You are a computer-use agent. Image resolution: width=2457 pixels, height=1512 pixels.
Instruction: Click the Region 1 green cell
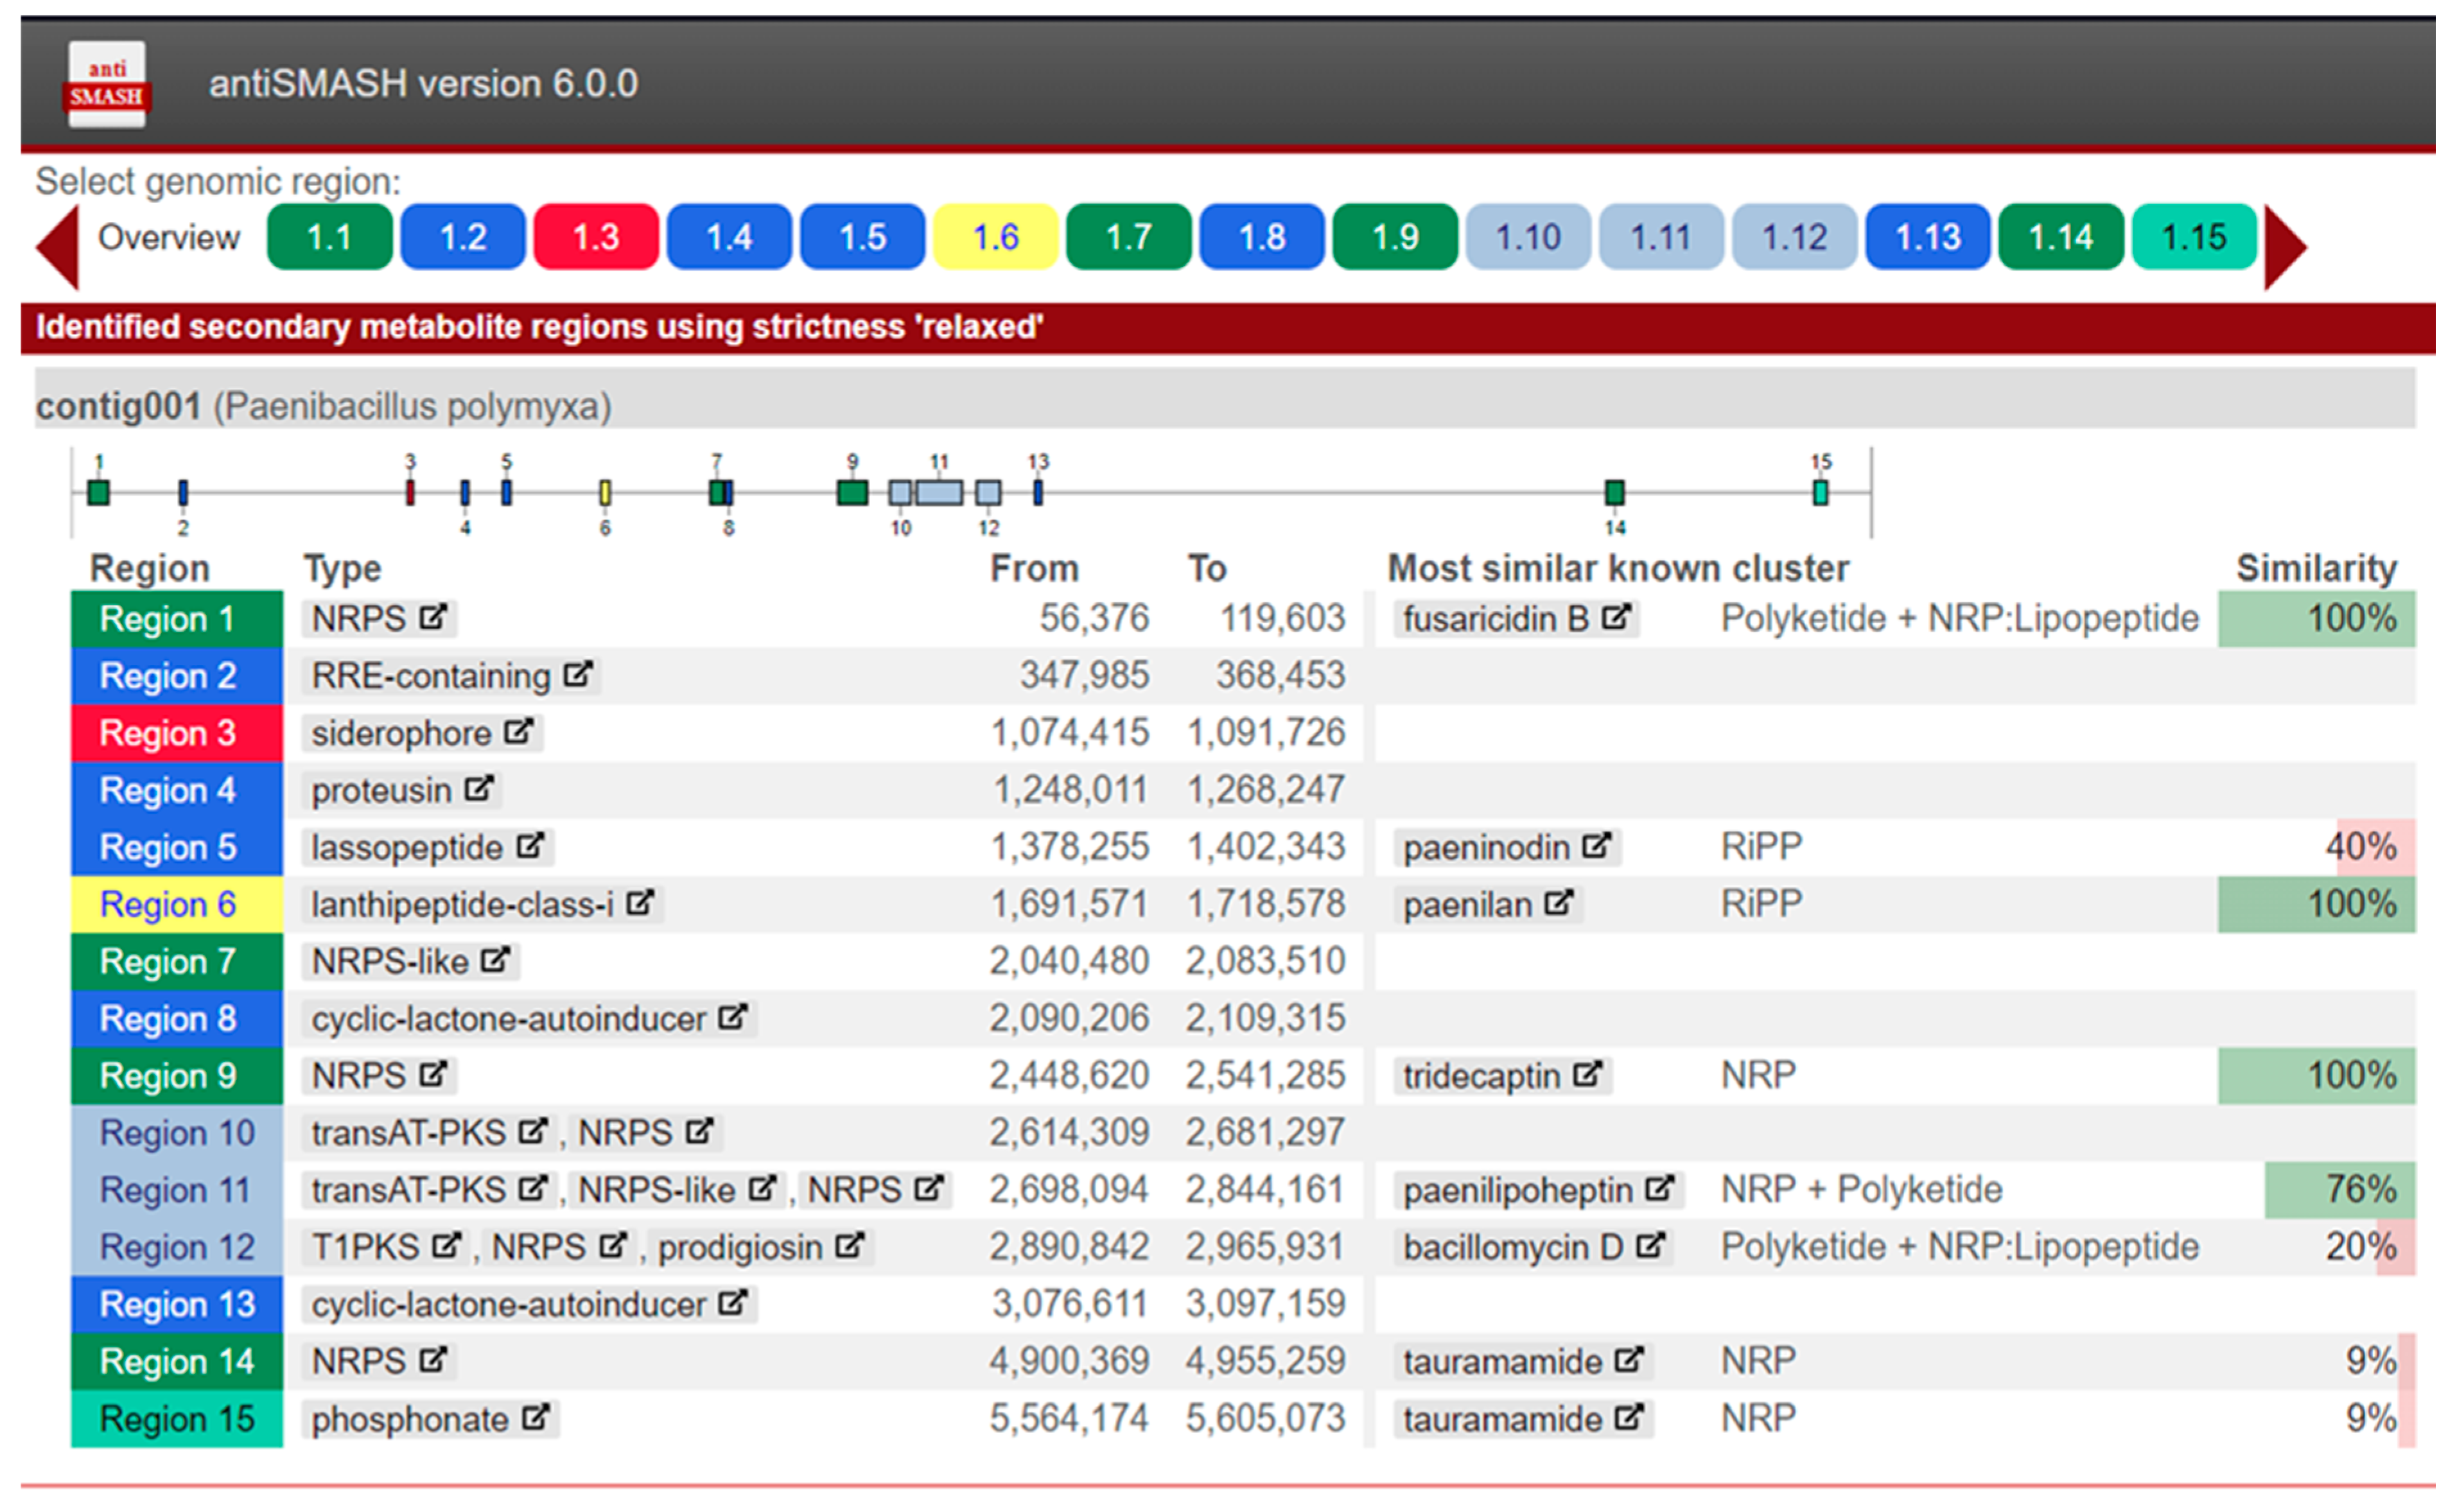pyautogui.click(x=166, y=619)
